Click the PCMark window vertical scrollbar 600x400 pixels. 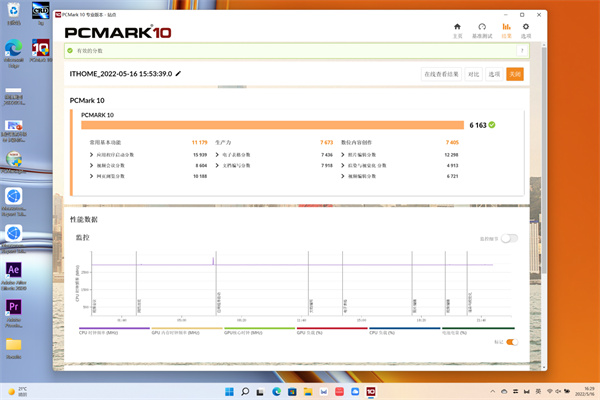[544, 160]
